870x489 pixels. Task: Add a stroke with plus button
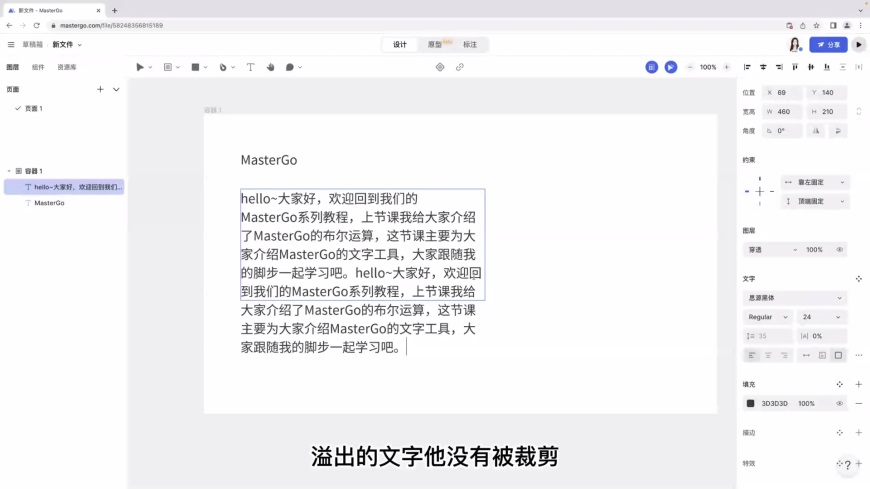tap(859, 432)
